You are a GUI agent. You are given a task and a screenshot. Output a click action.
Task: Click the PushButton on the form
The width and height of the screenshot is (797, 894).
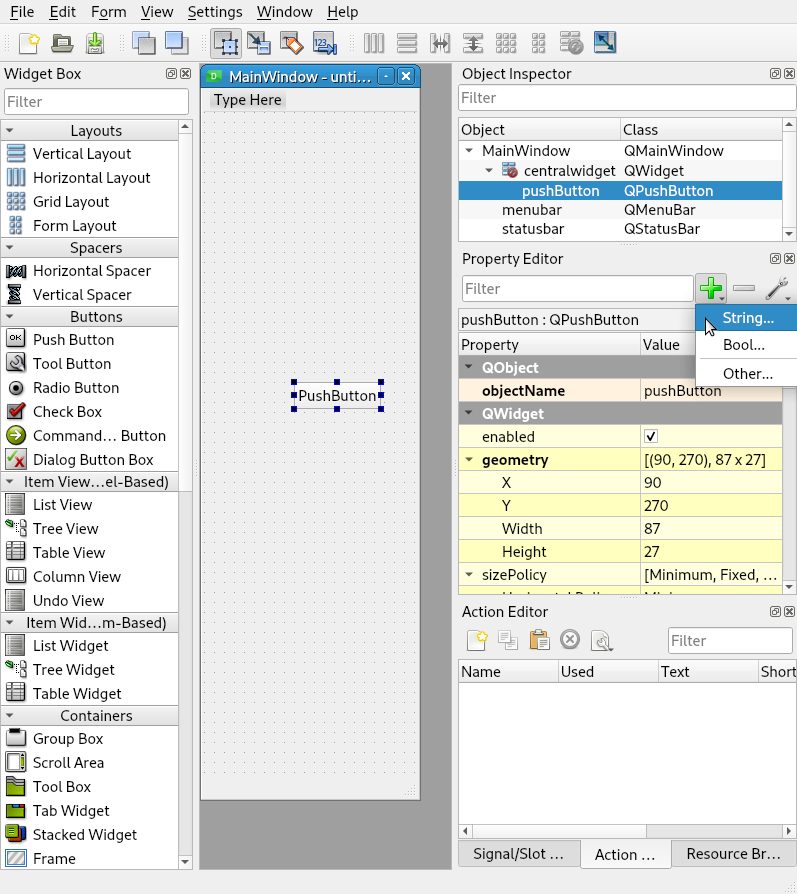337,396
